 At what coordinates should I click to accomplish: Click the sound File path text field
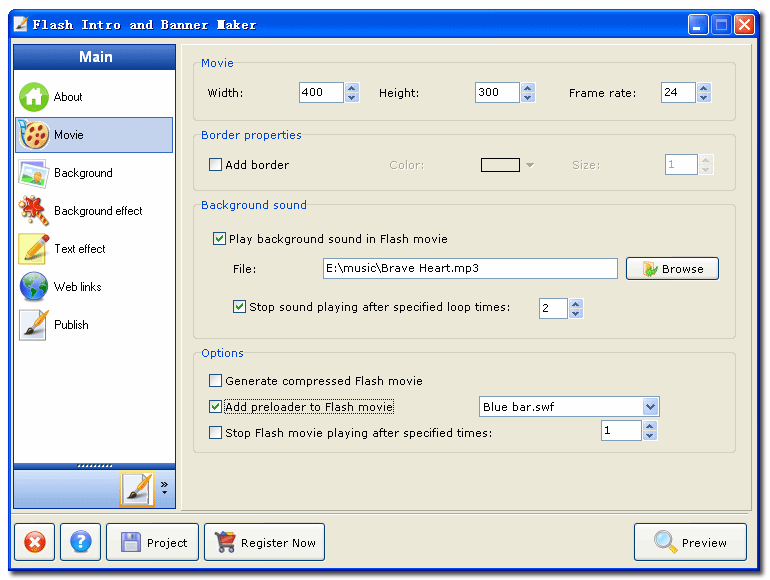[x=470, y=268]
